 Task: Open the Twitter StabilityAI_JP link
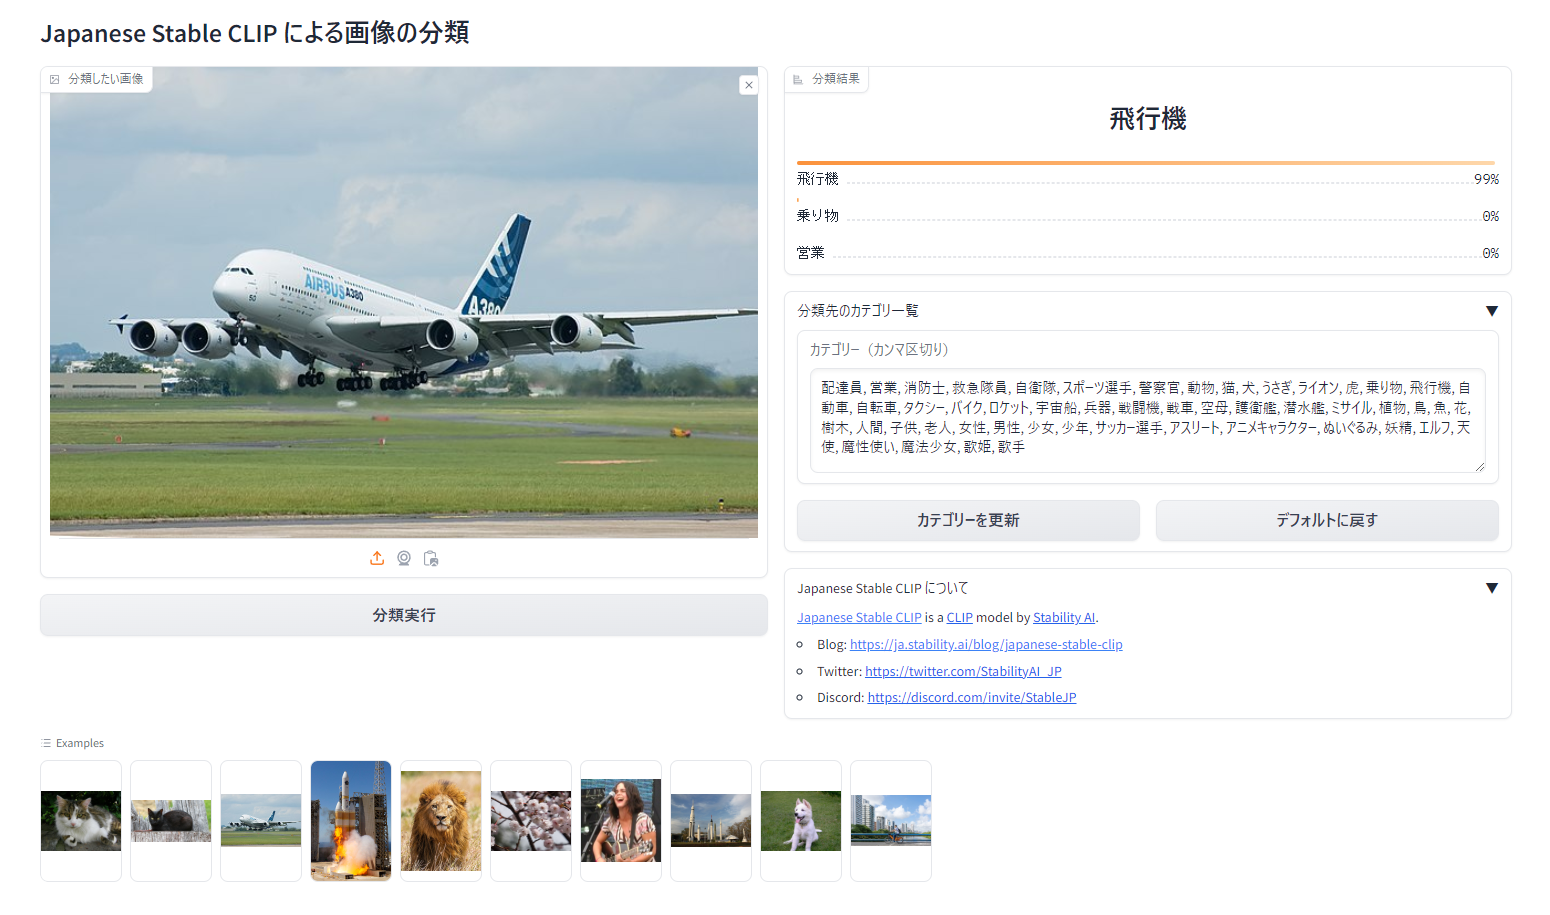[x=963, y=672]
